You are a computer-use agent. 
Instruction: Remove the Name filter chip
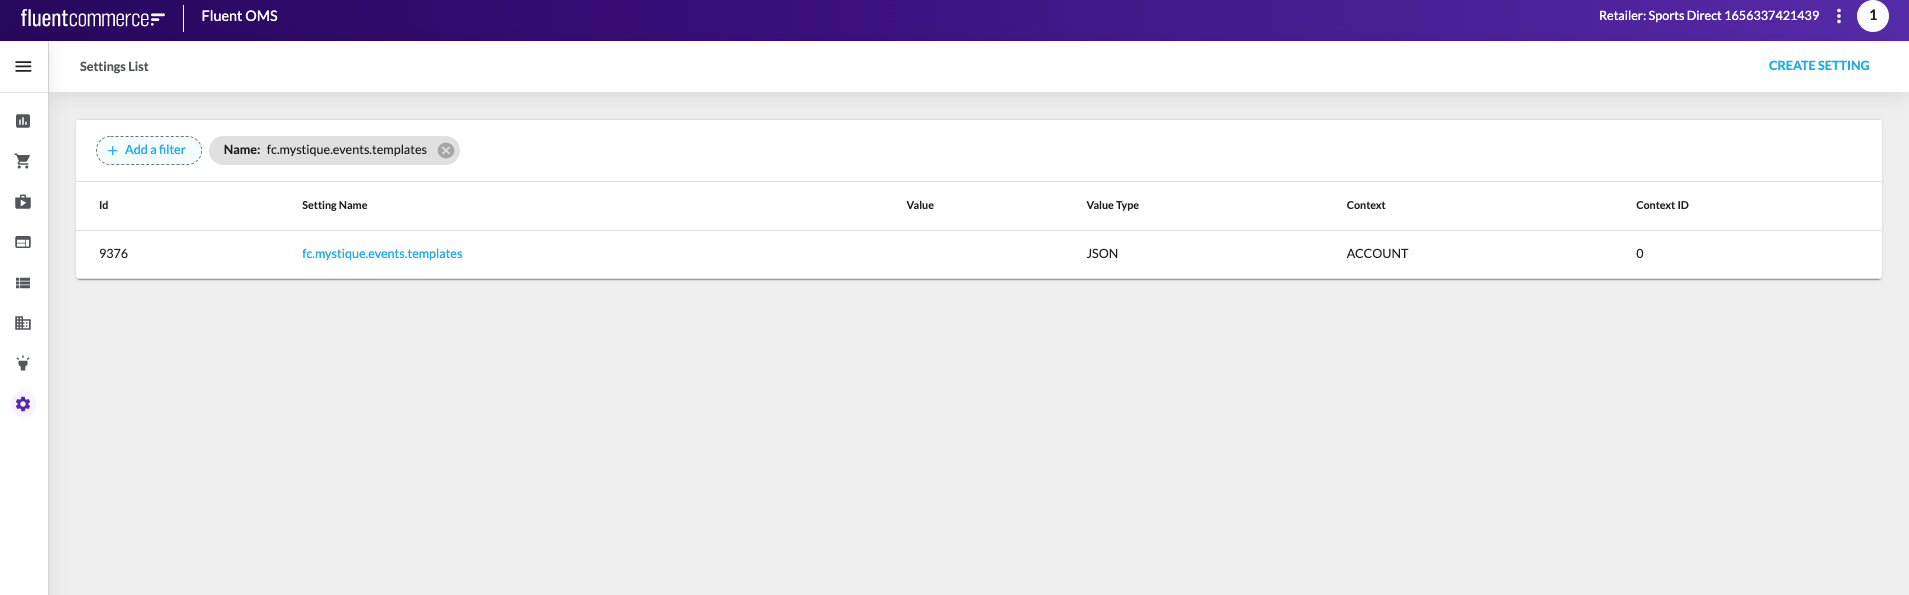click(446, 150)
